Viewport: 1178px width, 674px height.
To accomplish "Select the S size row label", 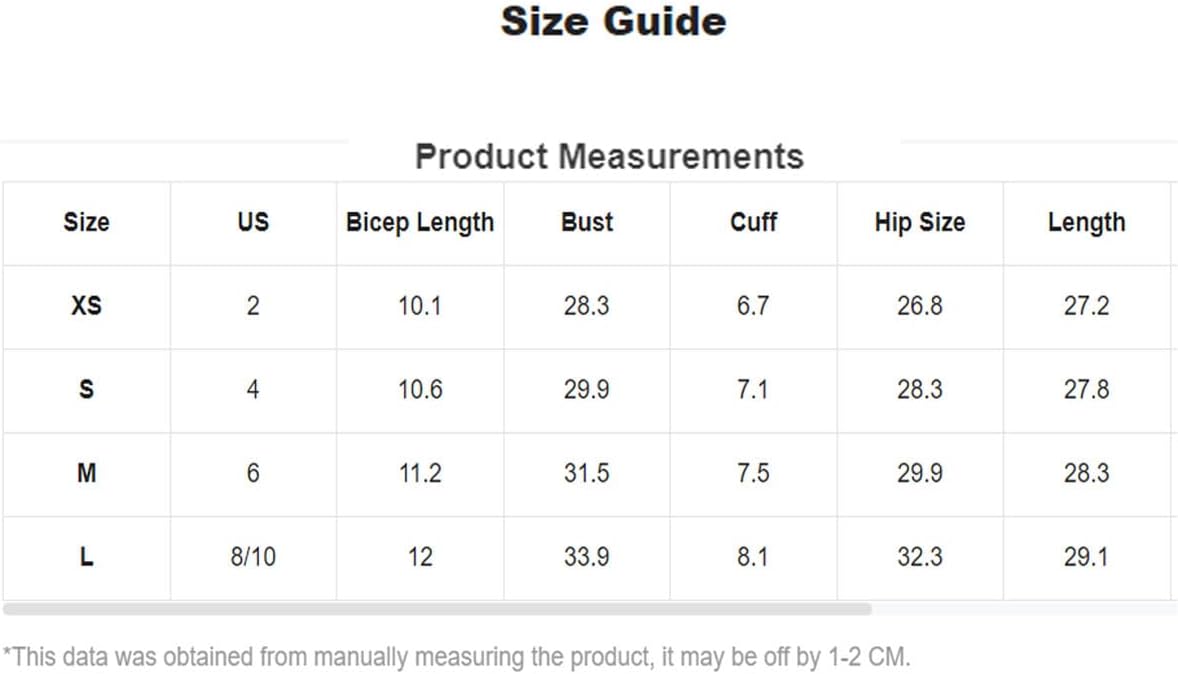I will [x=86, y=389].
